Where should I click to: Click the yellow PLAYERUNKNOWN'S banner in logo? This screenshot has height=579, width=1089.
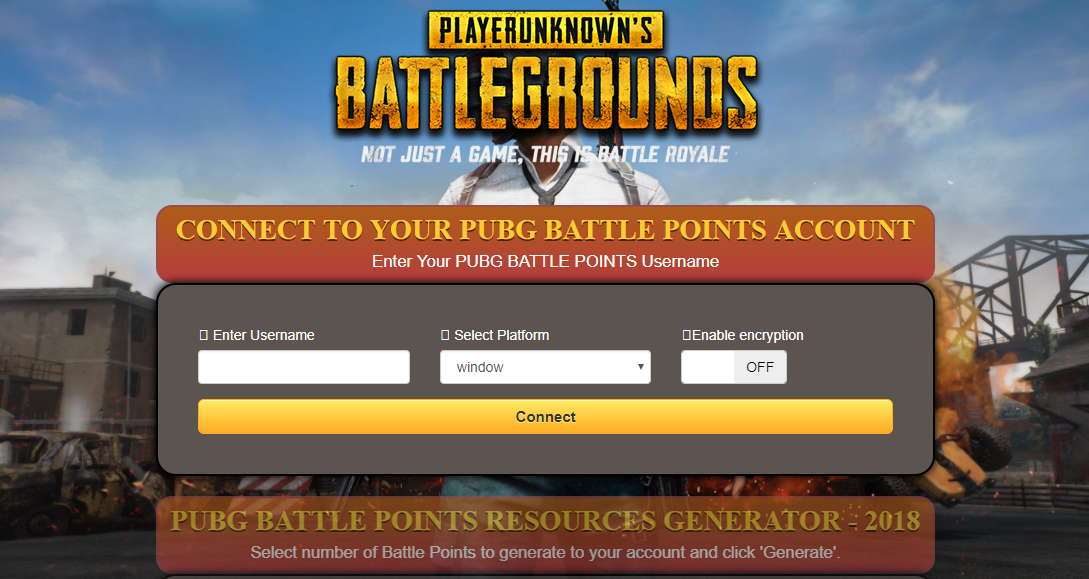(x=545, y=31)
